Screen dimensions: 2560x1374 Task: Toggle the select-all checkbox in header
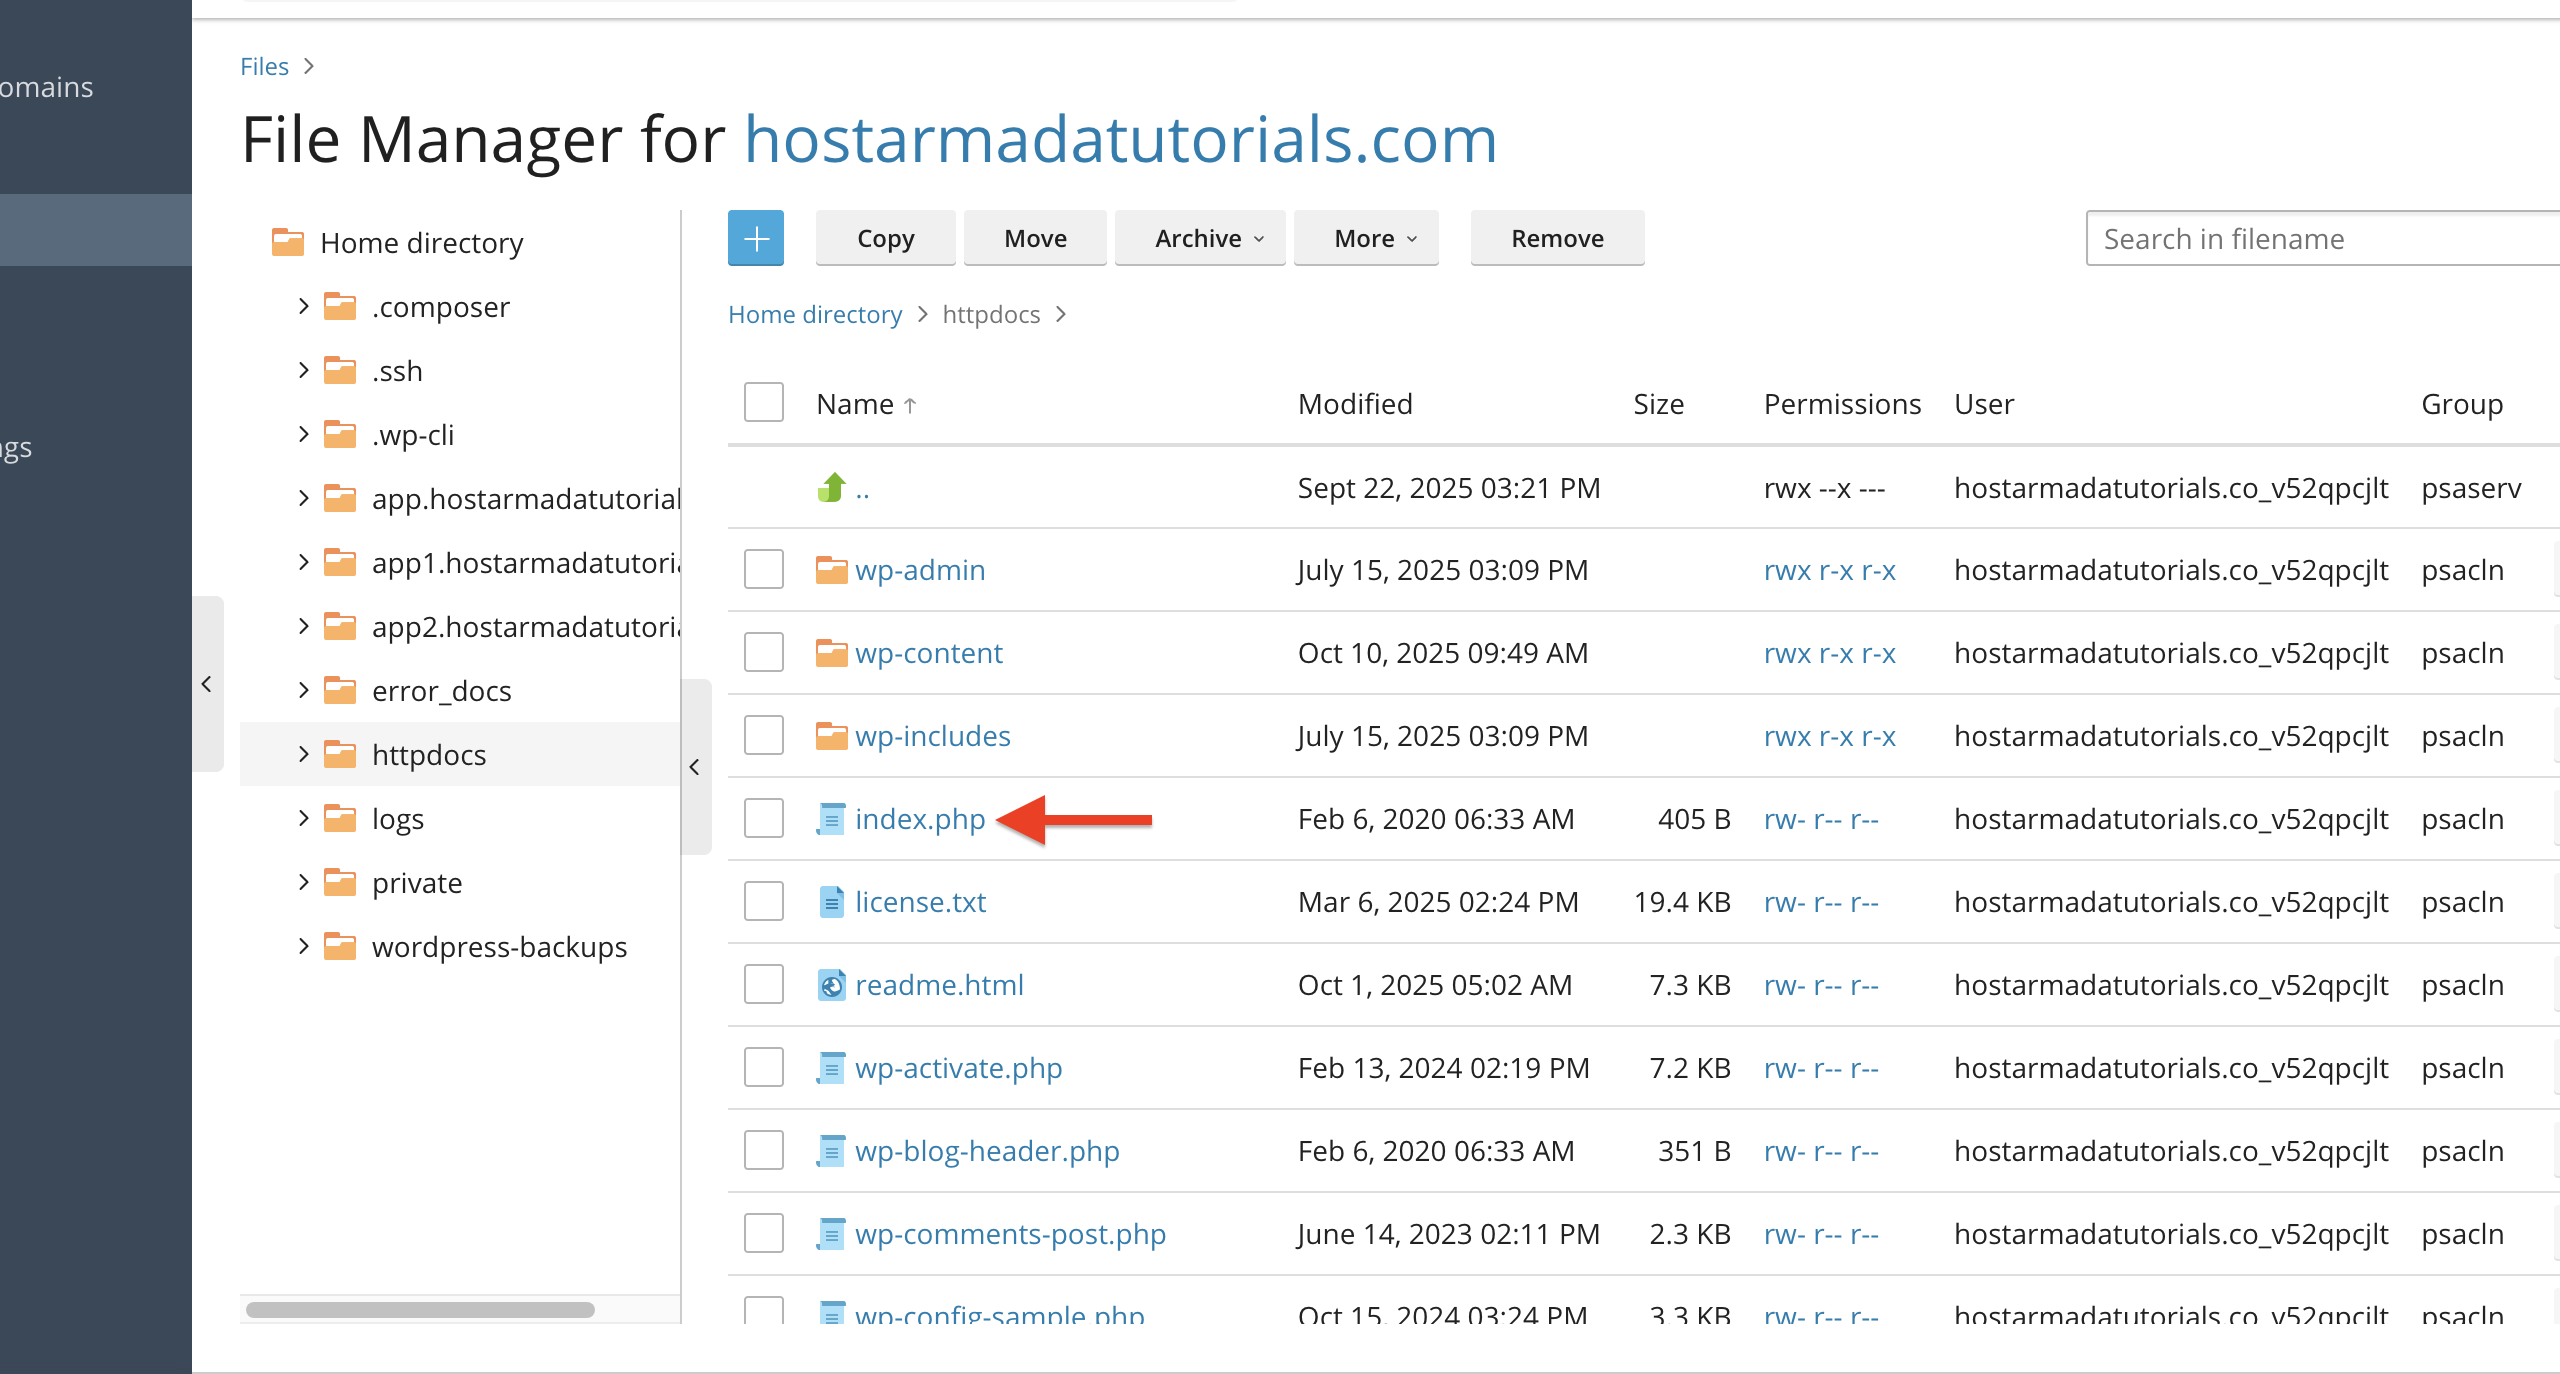click(764, 402)
